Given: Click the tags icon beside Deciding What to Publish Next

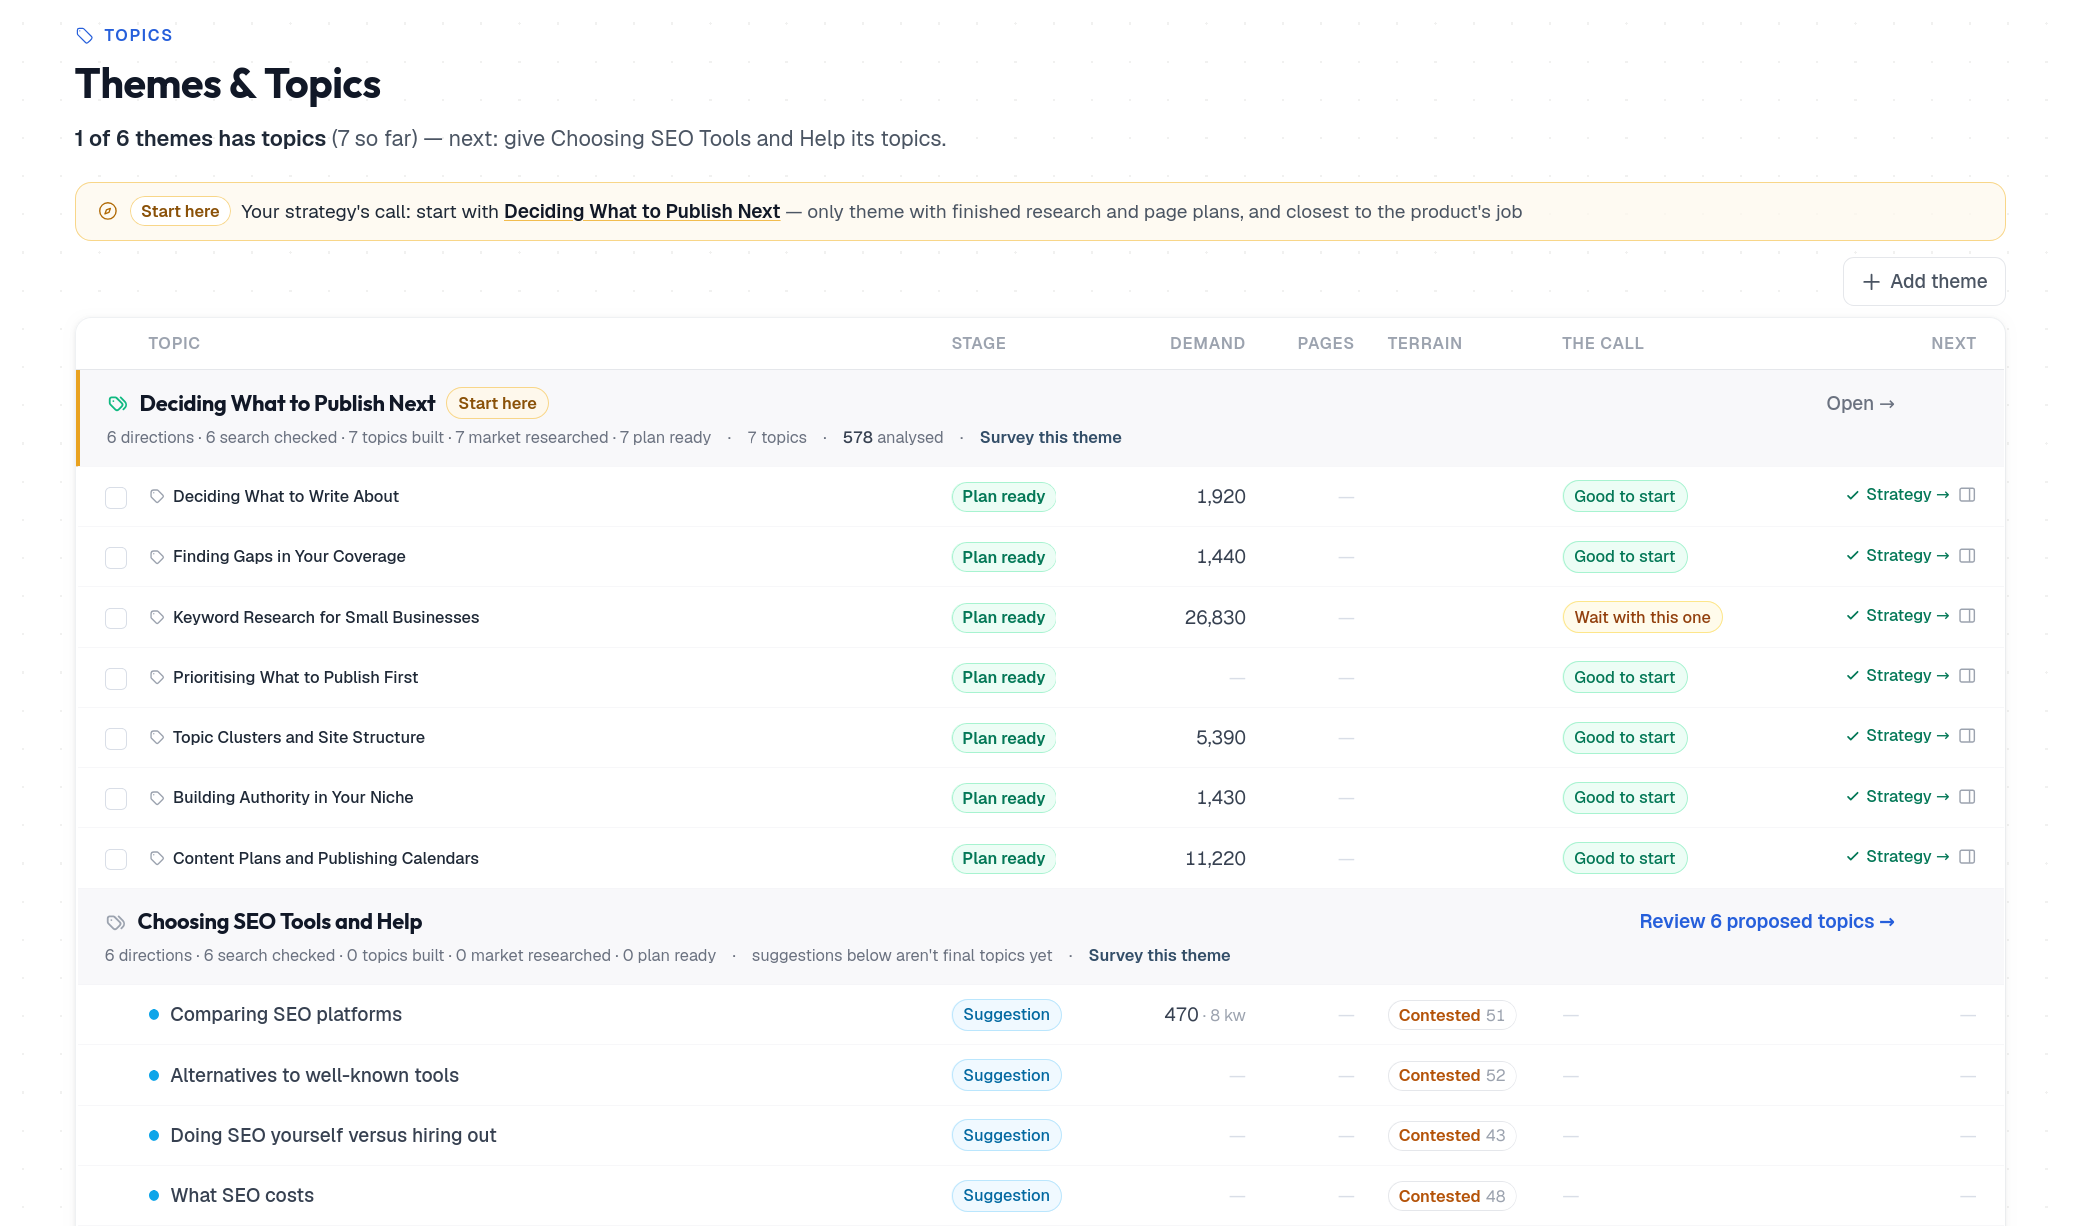Looking at the screenshot, I should tap(118, 403).
